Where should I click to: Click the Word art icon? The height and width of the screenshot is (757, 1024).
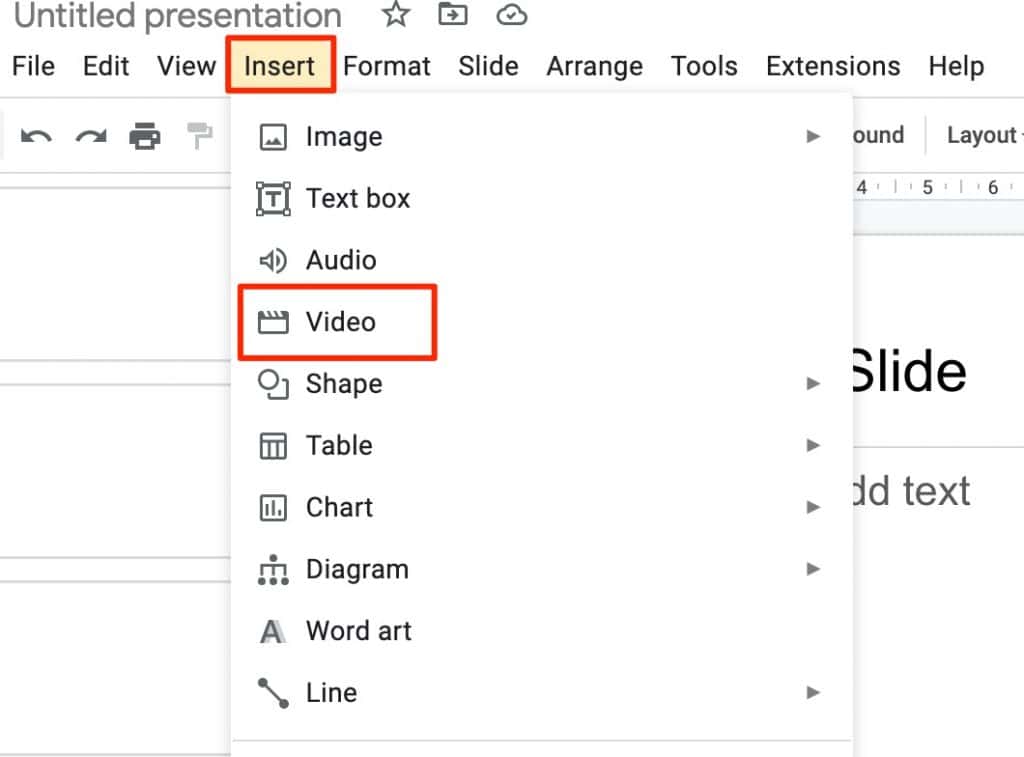pyautogui.click(x=272, y=632)
